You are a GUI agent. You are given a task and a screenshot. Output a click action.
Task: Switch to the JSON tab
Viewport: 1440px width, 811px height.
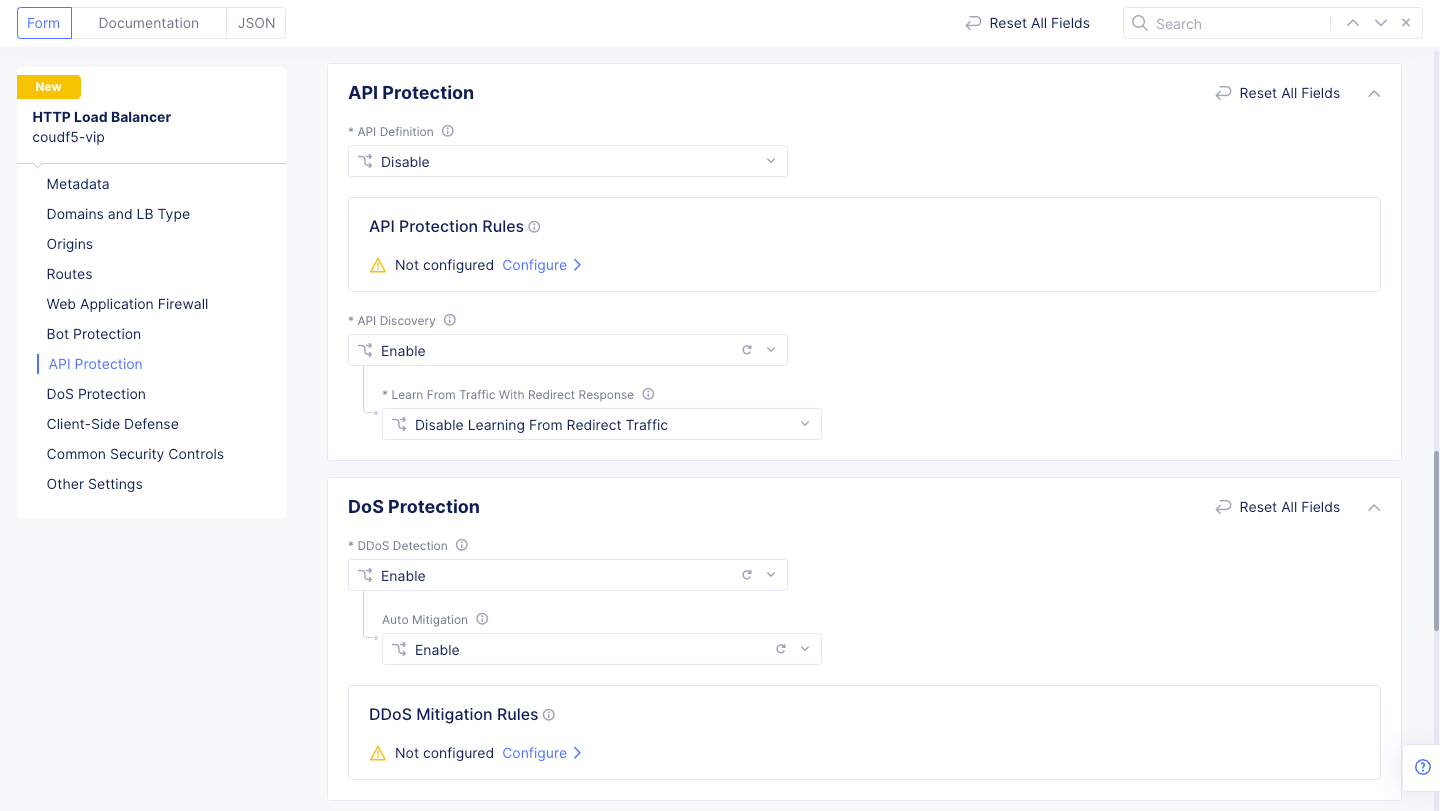(255, 22)
